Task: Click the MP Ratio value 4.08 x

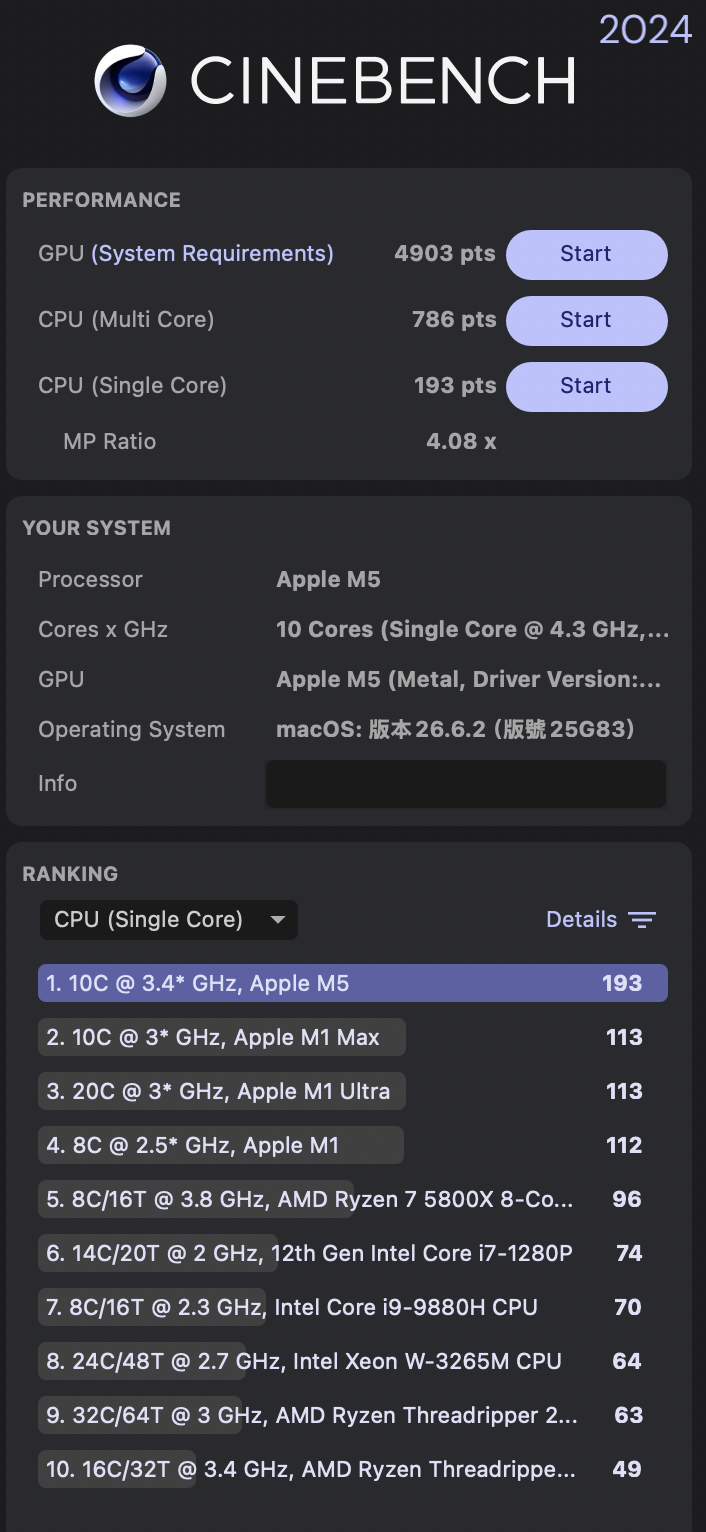Action: click(461, 441)
